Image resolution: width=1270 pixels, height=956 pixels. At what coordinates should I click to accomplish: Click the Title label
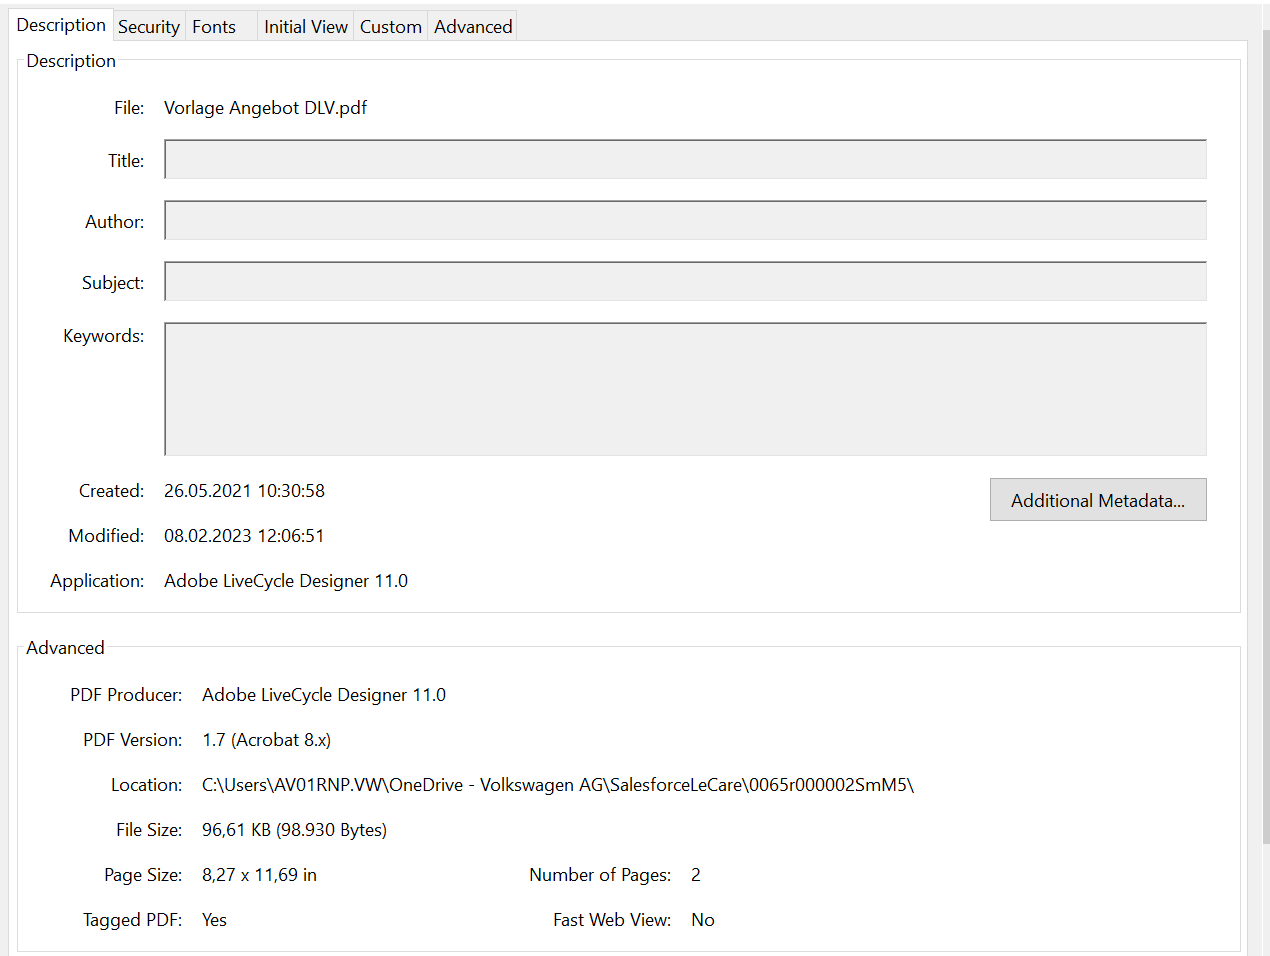tap(126, 161)
